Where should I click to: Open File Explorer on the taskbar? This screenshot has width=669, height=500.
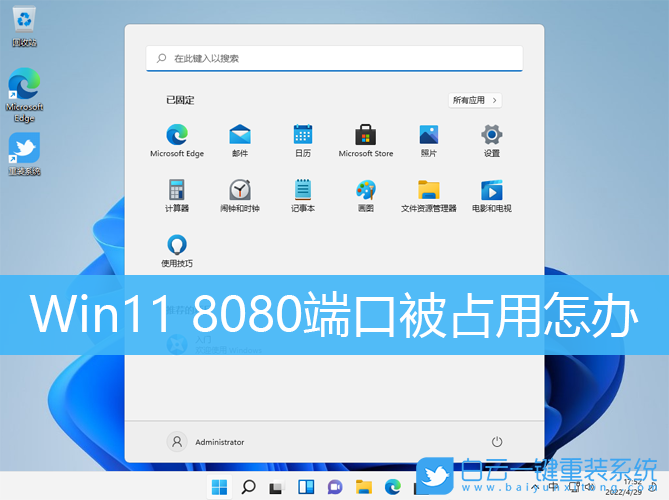pyautogui.click(x=364, y=487)
